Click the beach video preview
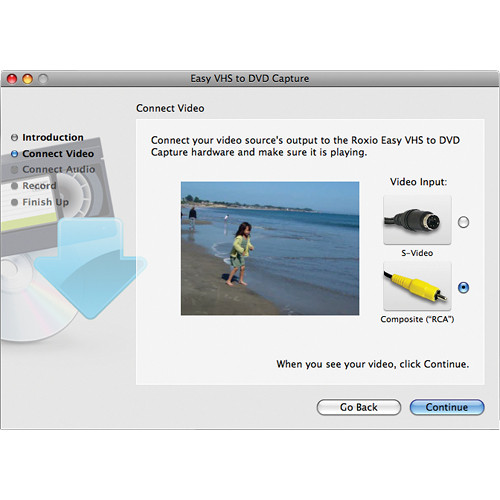This screenshot has height=500, width=500. [x=270, y=248]
